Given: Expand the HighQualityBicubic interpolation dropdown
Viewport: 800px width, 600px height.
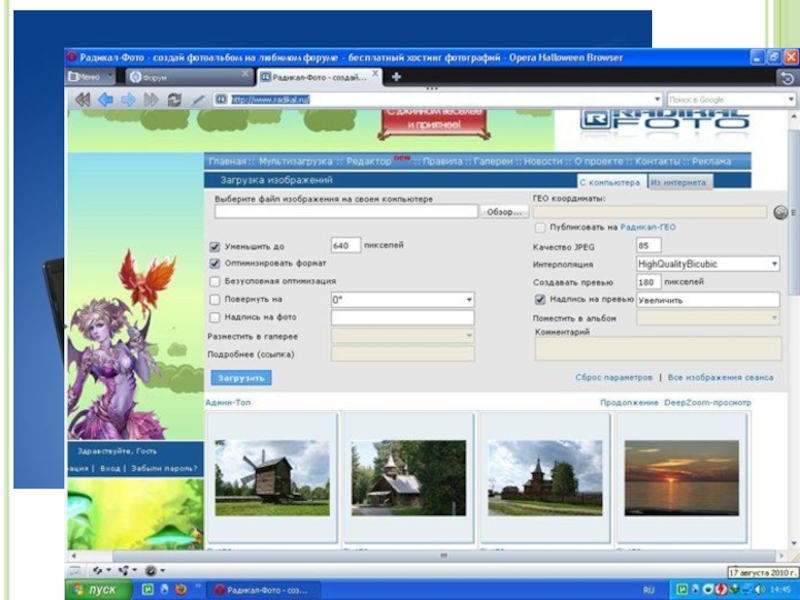Looking at the screenshot, I should [774, 264].
